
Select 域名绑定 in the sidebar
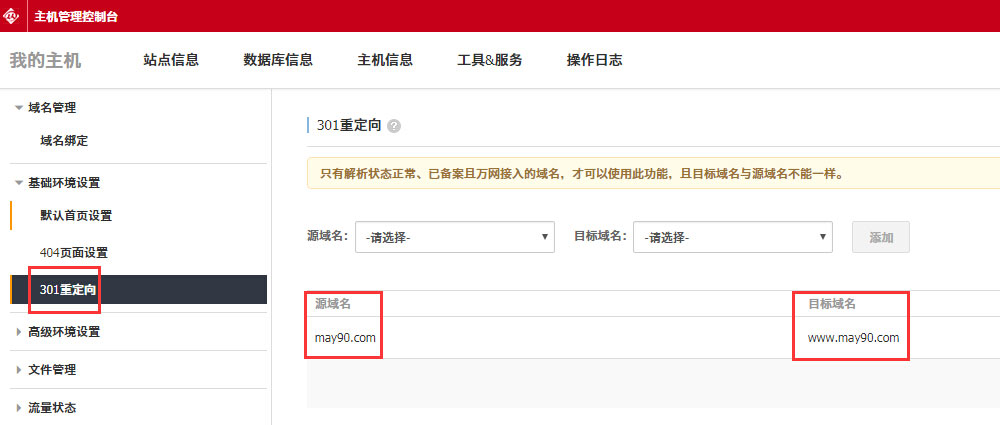tap(71, 141)
